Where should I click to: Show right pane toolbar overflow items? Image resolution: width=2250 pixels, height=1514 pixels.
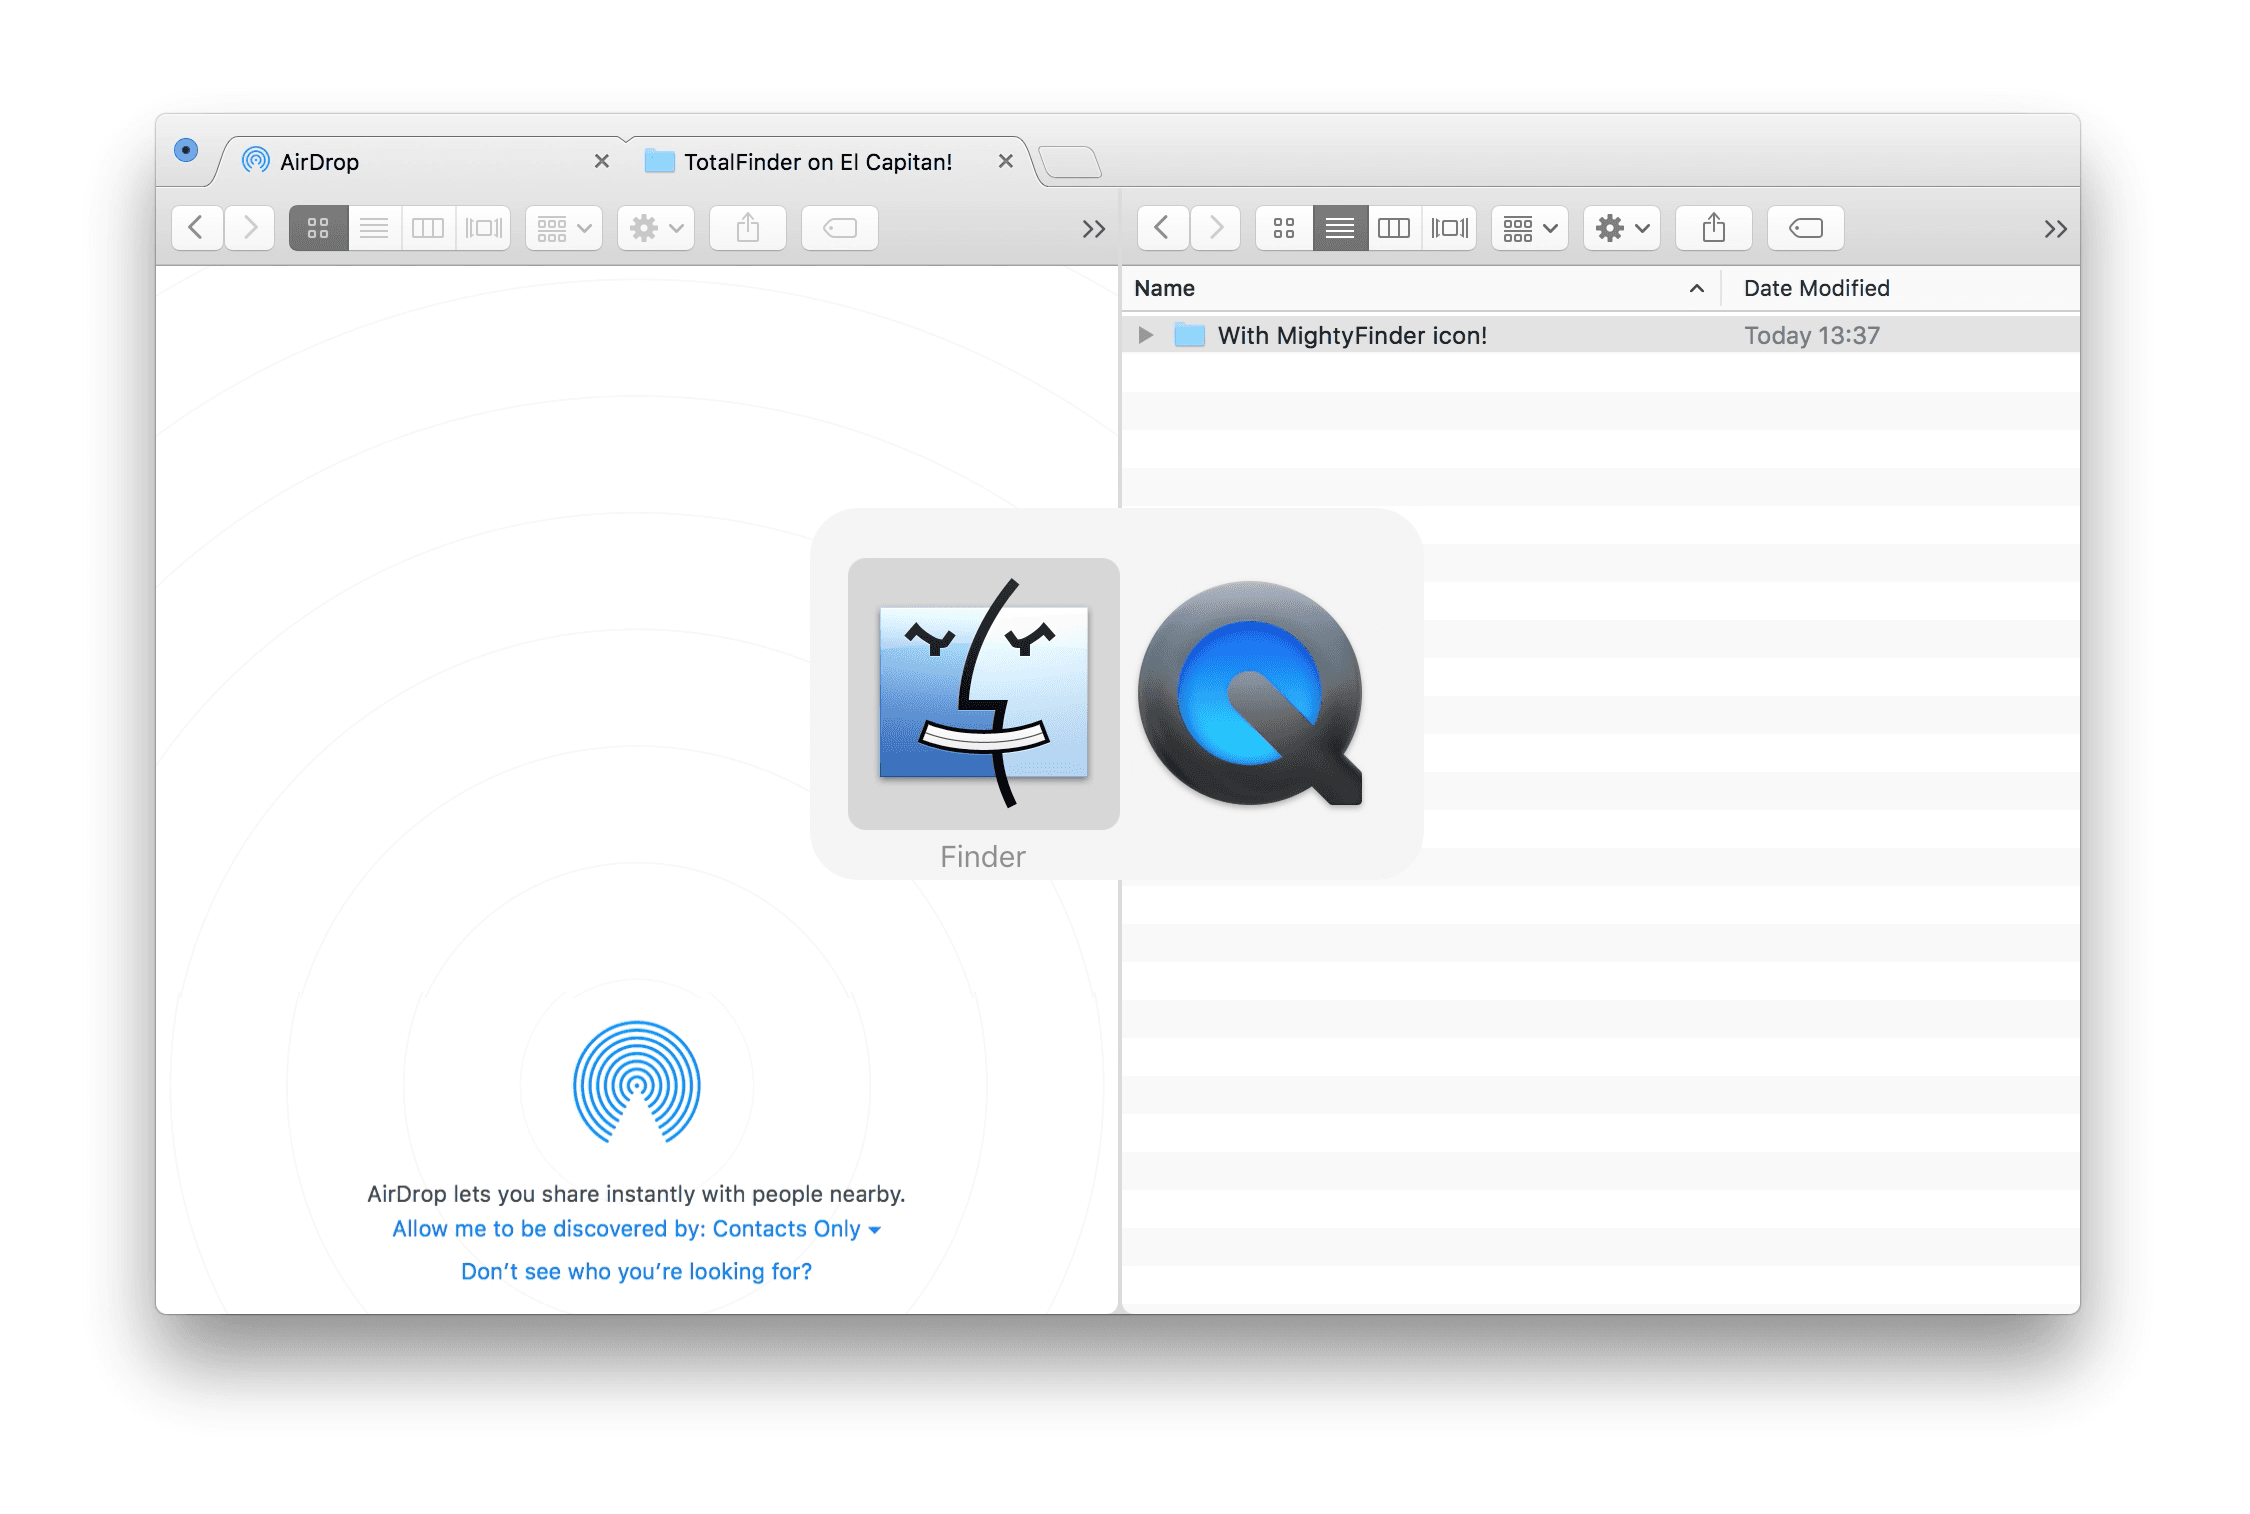(2055, 229)
